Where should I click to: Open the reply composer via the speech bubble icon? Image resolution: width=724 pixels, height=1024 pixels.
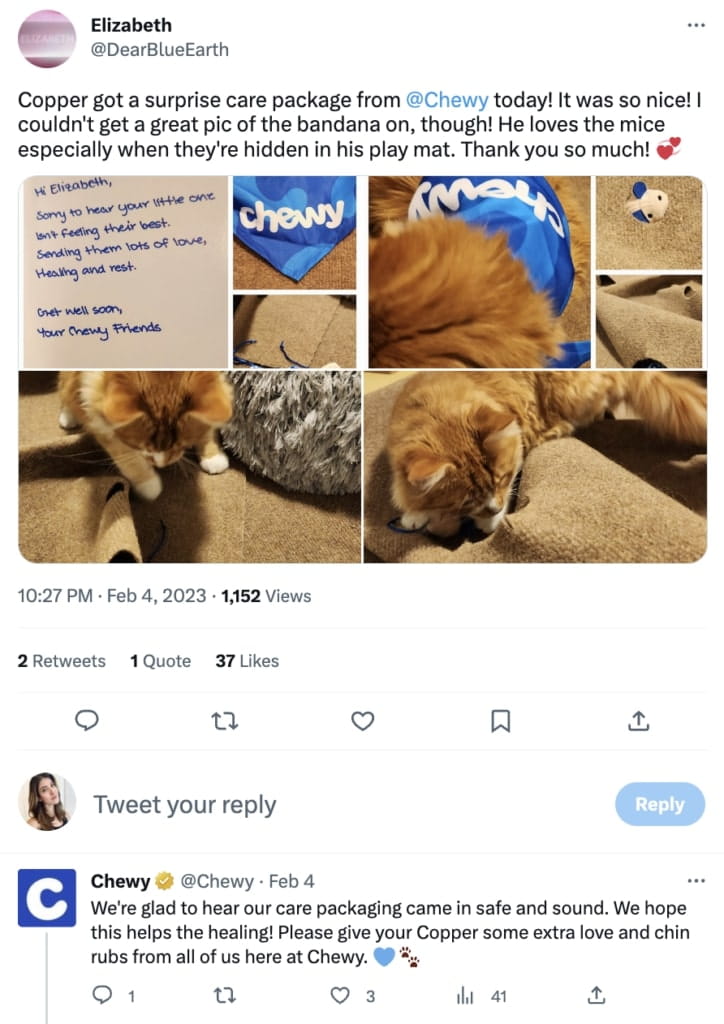(88, 721)
